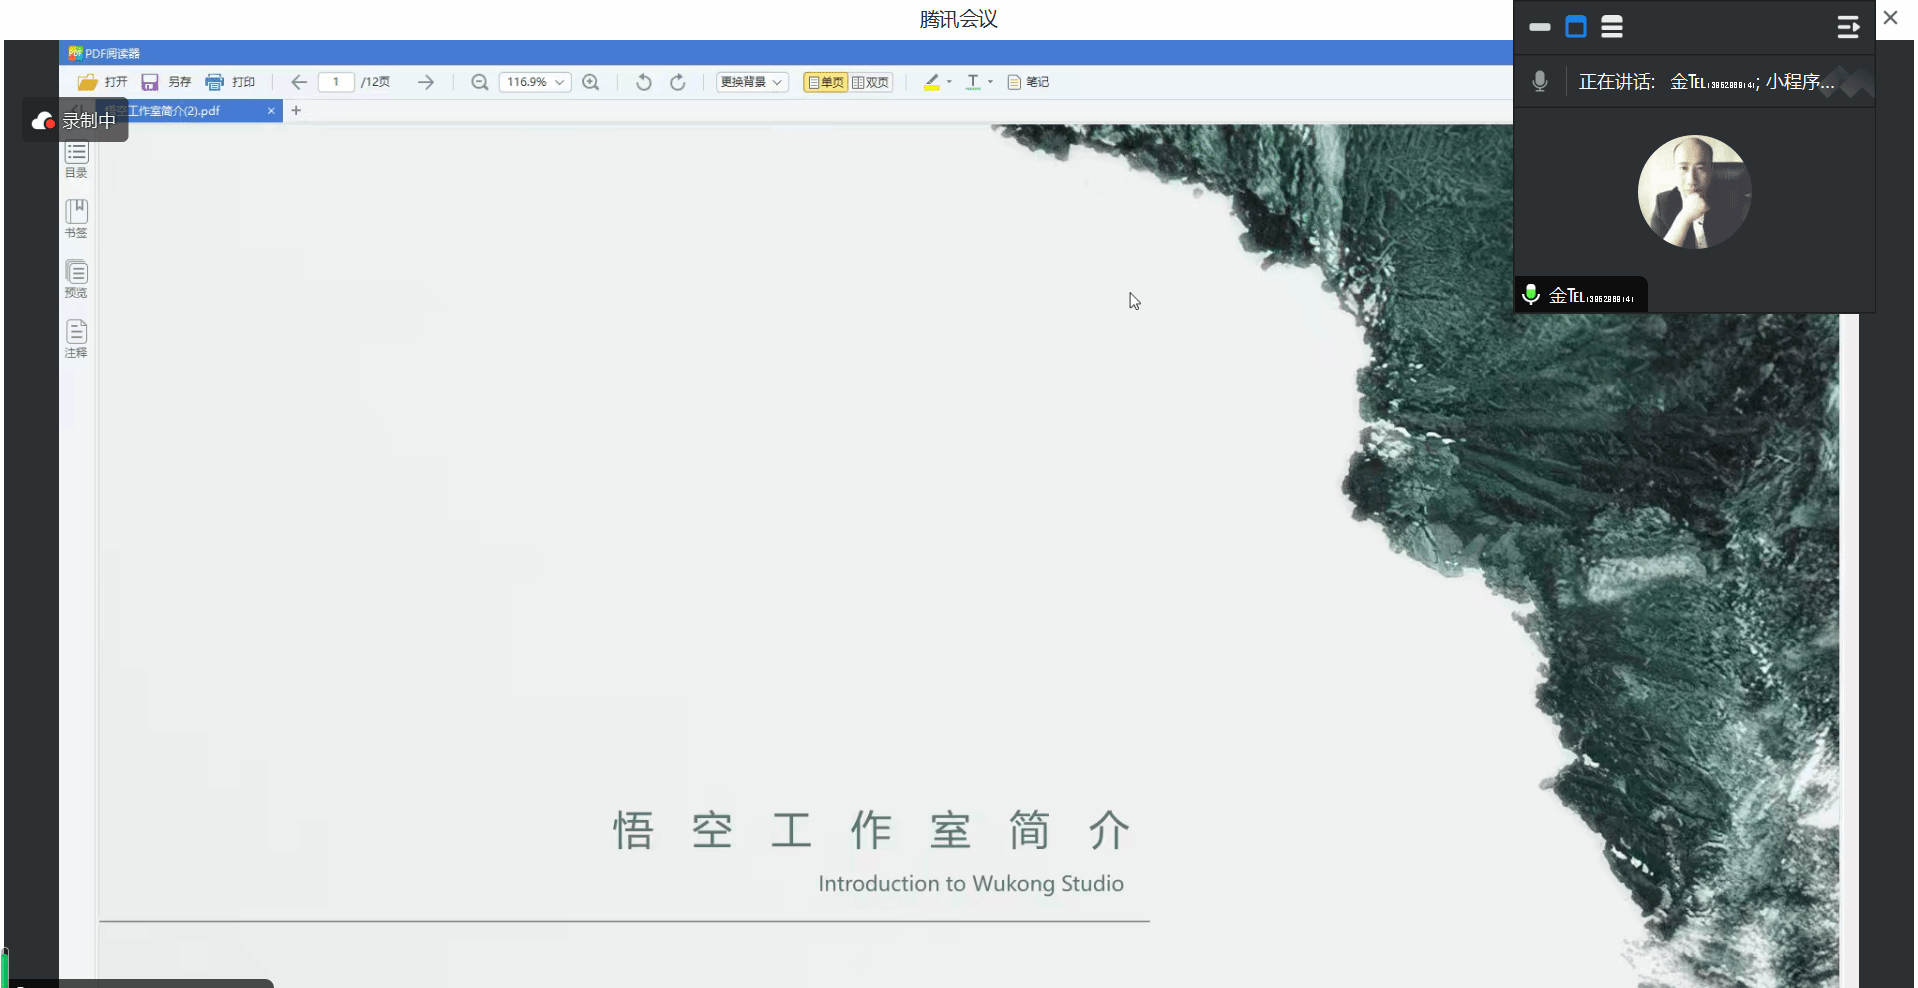The width and height of the screenshot is (1918, 988).
Task: Switch to double page (双页) view
Action: coord(871,82)
